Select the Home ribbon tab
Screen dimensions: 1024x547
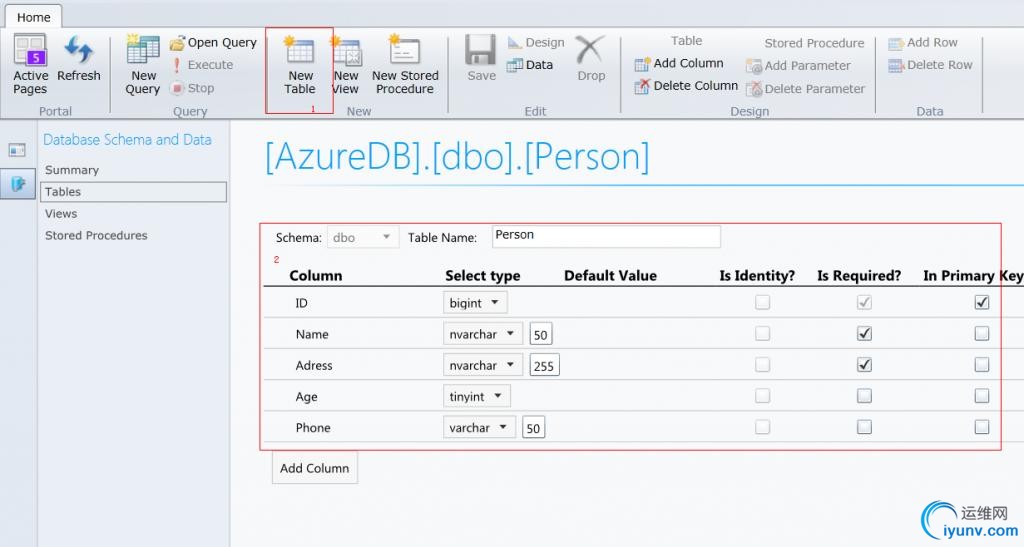pyautogui.click(x=33, y=17)
